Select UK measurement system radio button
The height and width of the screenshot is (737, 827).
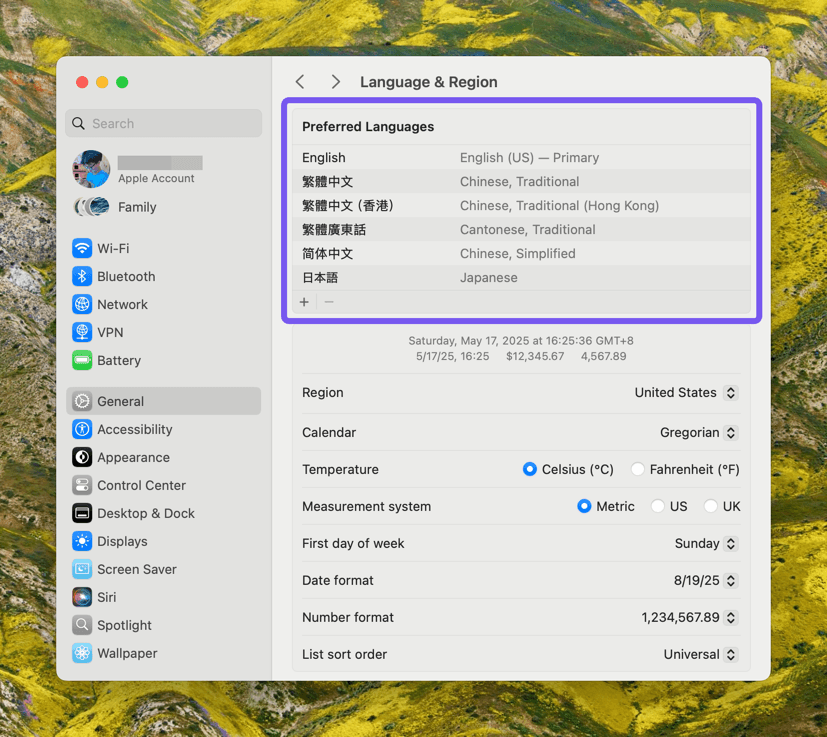pos(711,506)
